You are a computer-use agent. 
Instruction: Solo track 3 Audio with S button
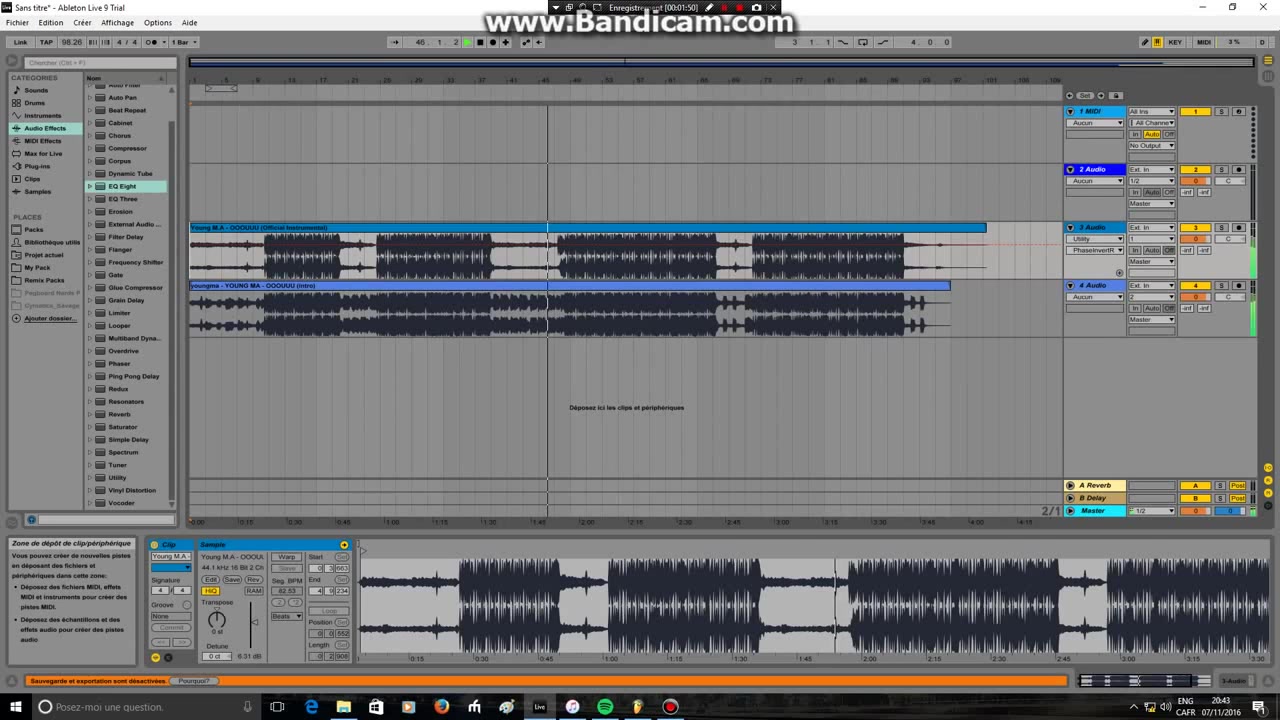click(1221, 228)
